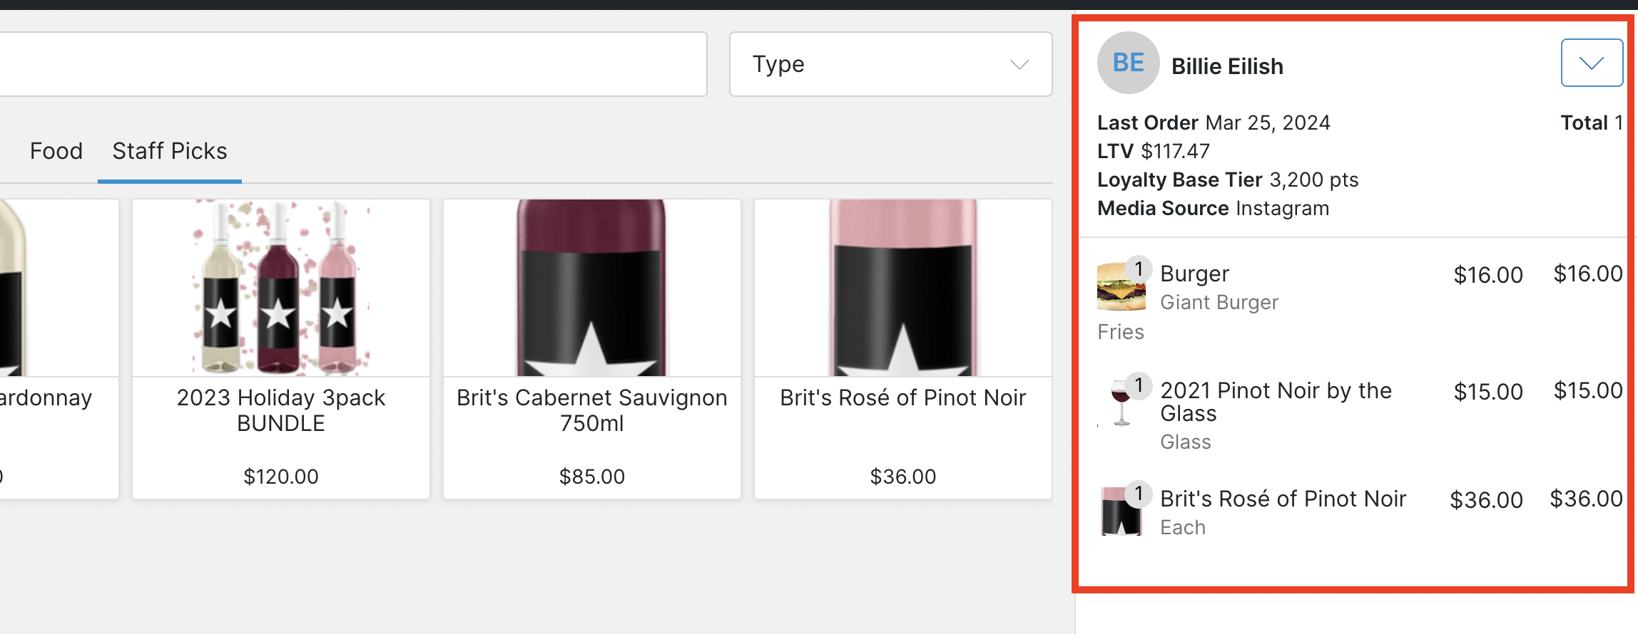Select the Staff Picks tab

[x=170, y=151]
